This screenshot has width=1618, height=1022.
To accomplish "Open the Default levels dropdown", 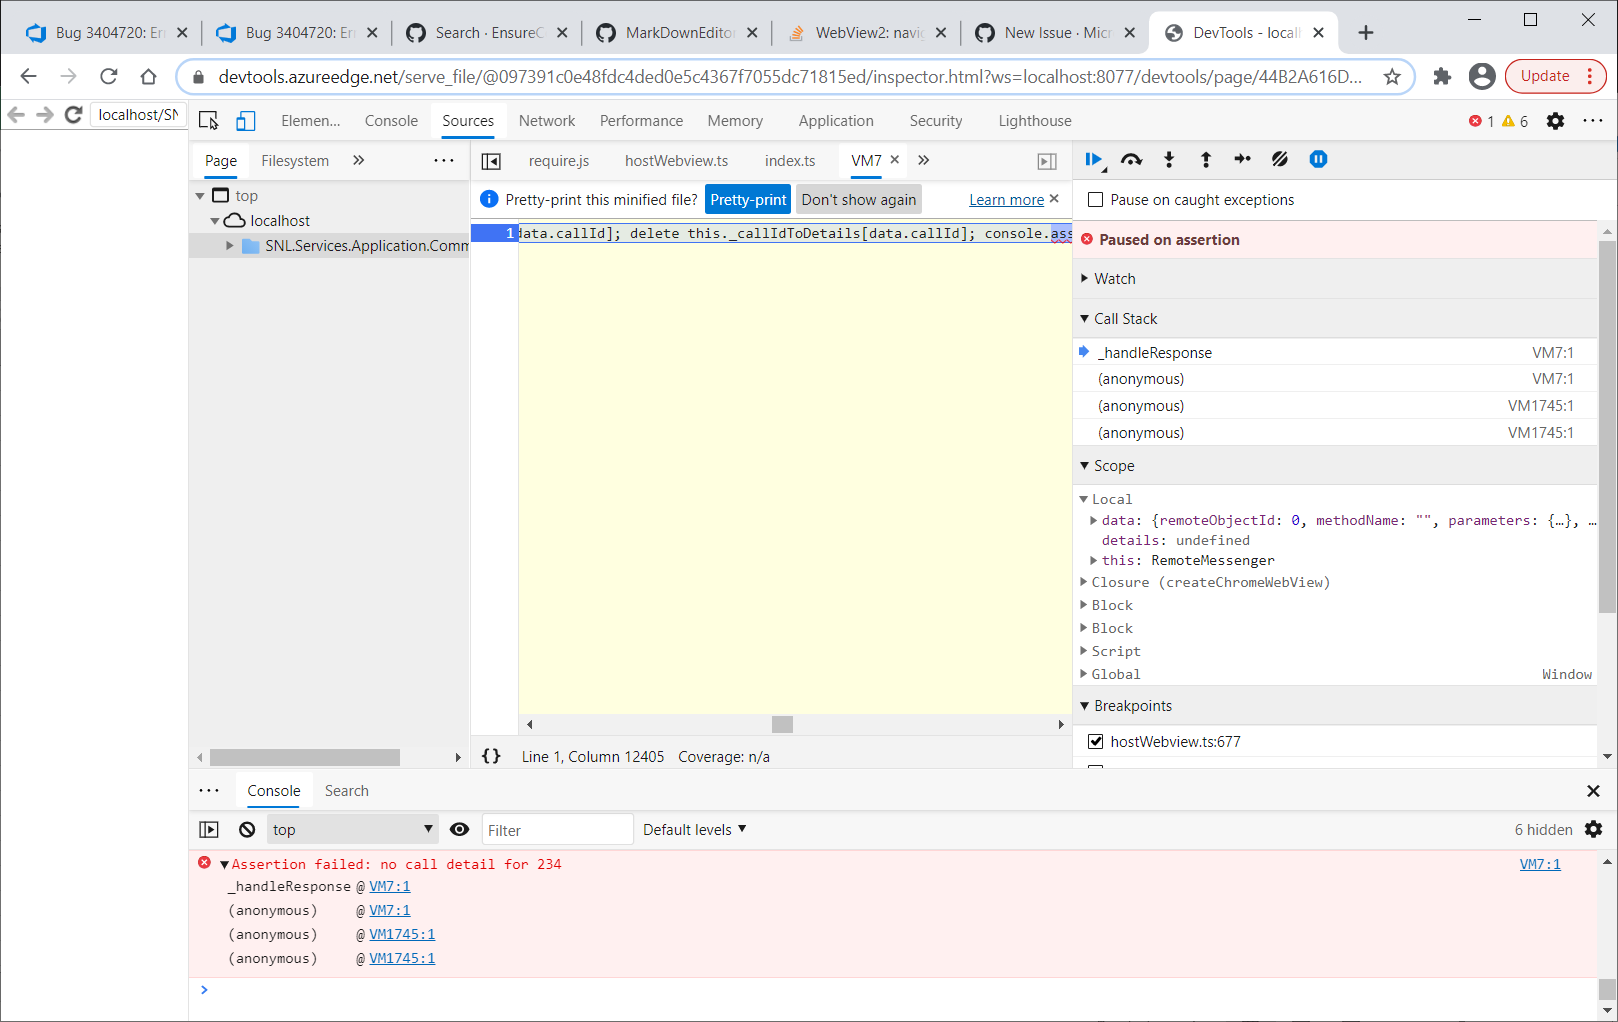I will (x=693, y=829).
